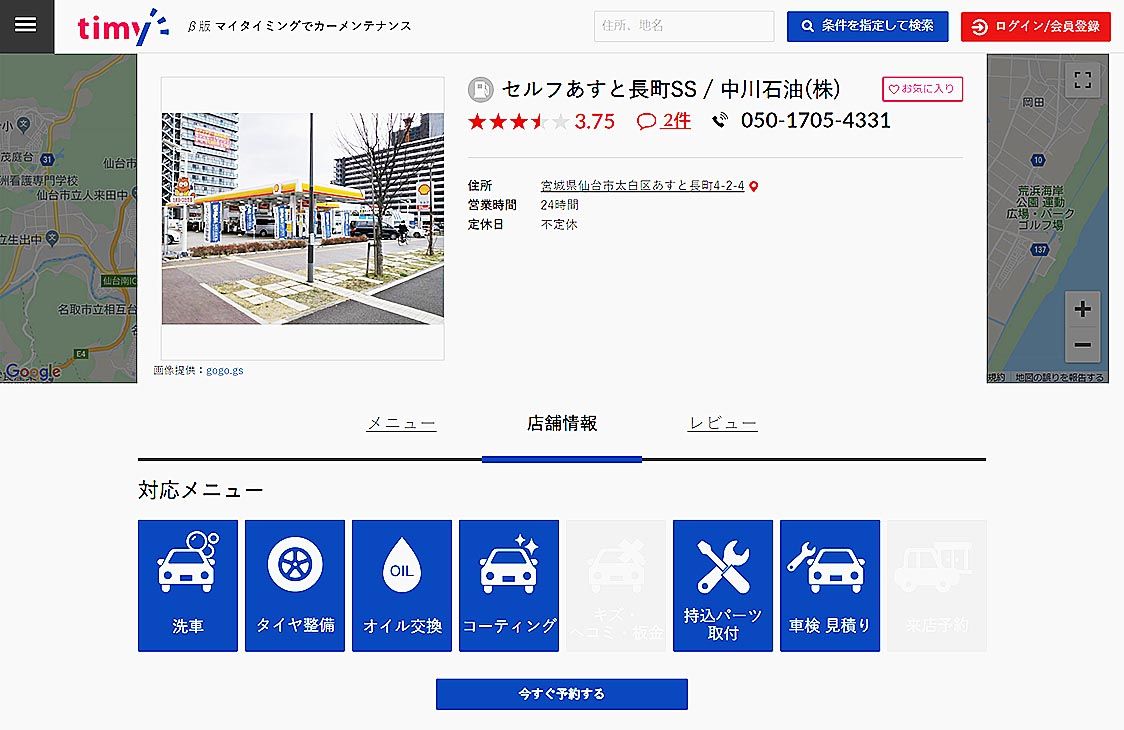
Task: Switch to the レビュー tab
Action: tap(722, 423)
